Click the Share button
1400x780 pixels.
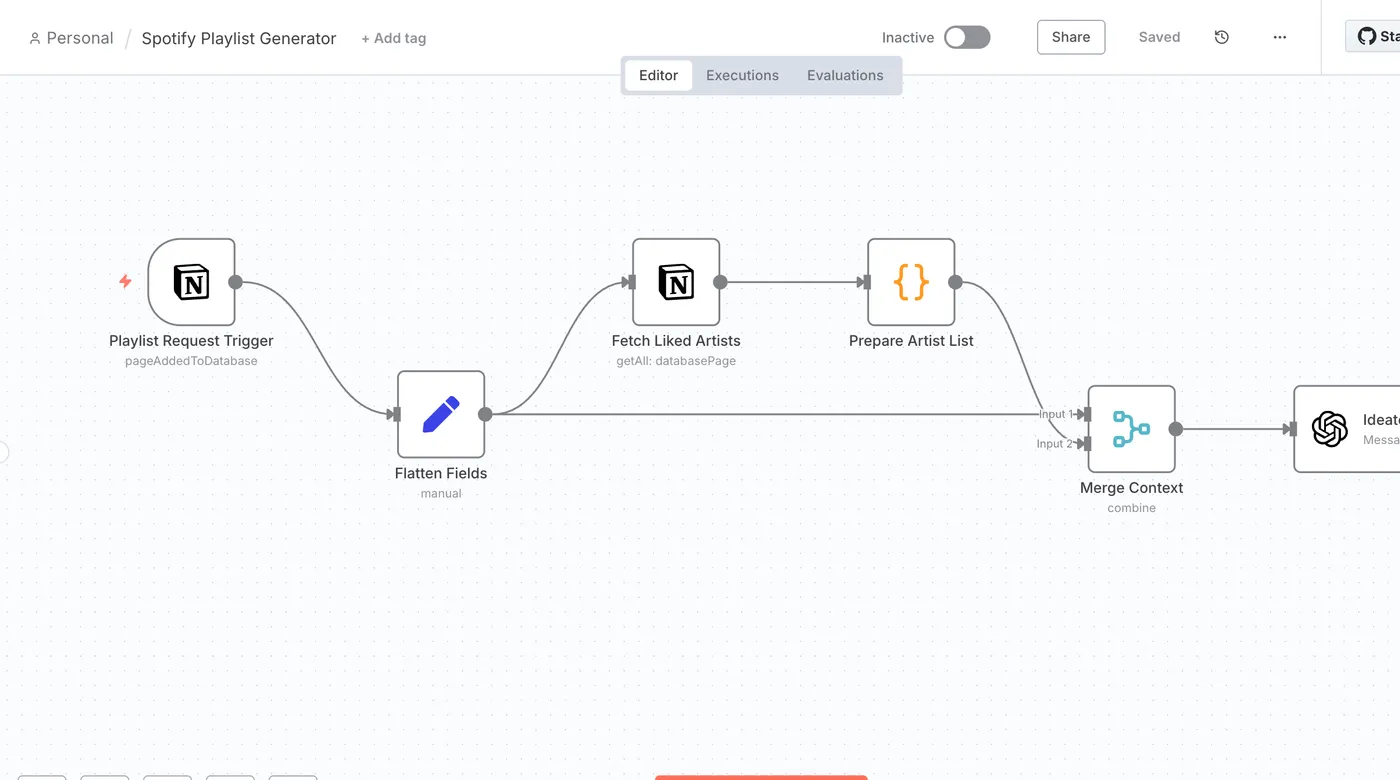coord(1071,37)
